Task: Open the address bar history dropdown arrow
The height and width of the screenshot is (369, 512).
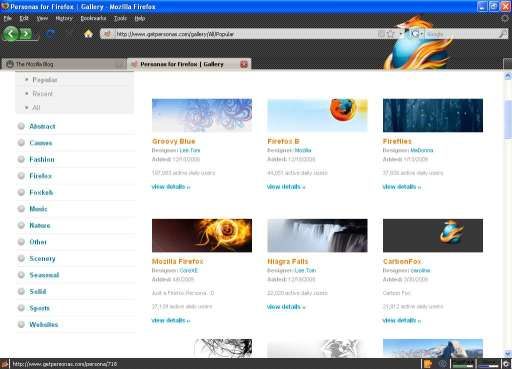Action: tap(401, 34)
